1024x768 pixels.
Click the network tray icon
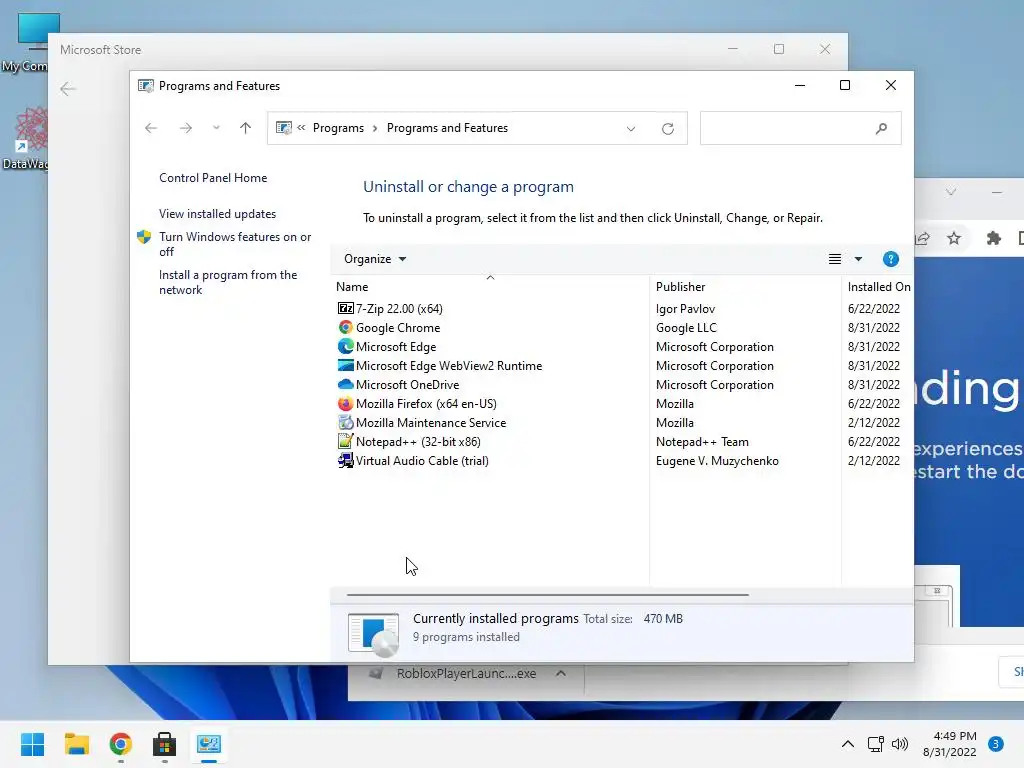875,744
